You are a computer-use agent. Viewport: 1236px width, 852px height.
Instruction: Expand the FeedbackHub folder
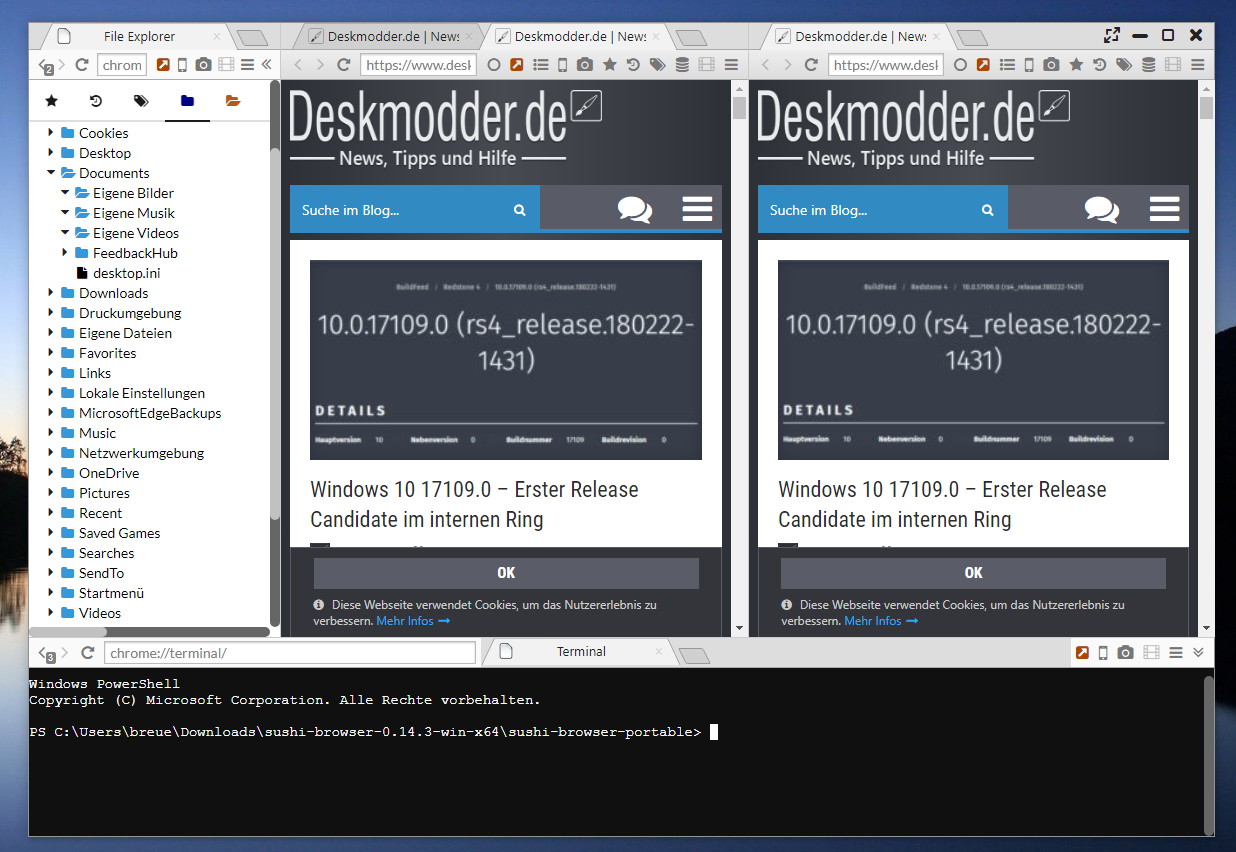(65, 253)
